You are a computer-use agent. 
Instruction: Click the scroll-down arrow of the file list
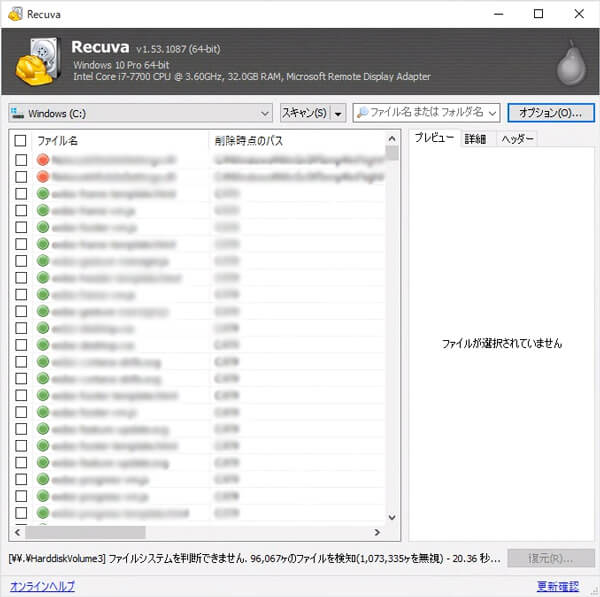click(392, 517)
